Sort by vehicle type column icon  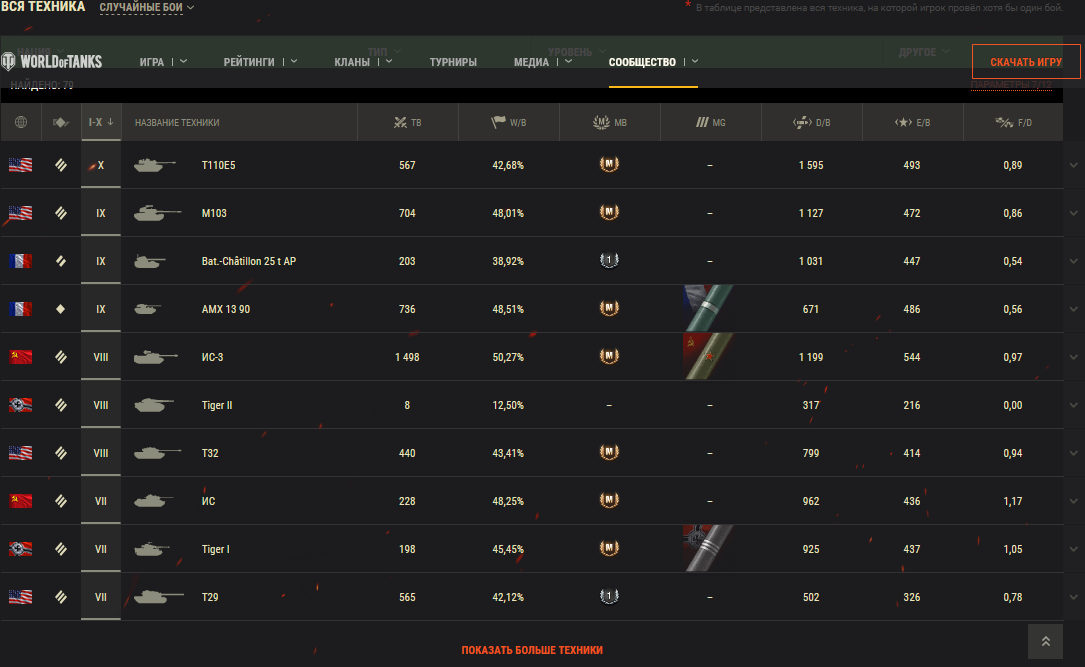(61, 122)
